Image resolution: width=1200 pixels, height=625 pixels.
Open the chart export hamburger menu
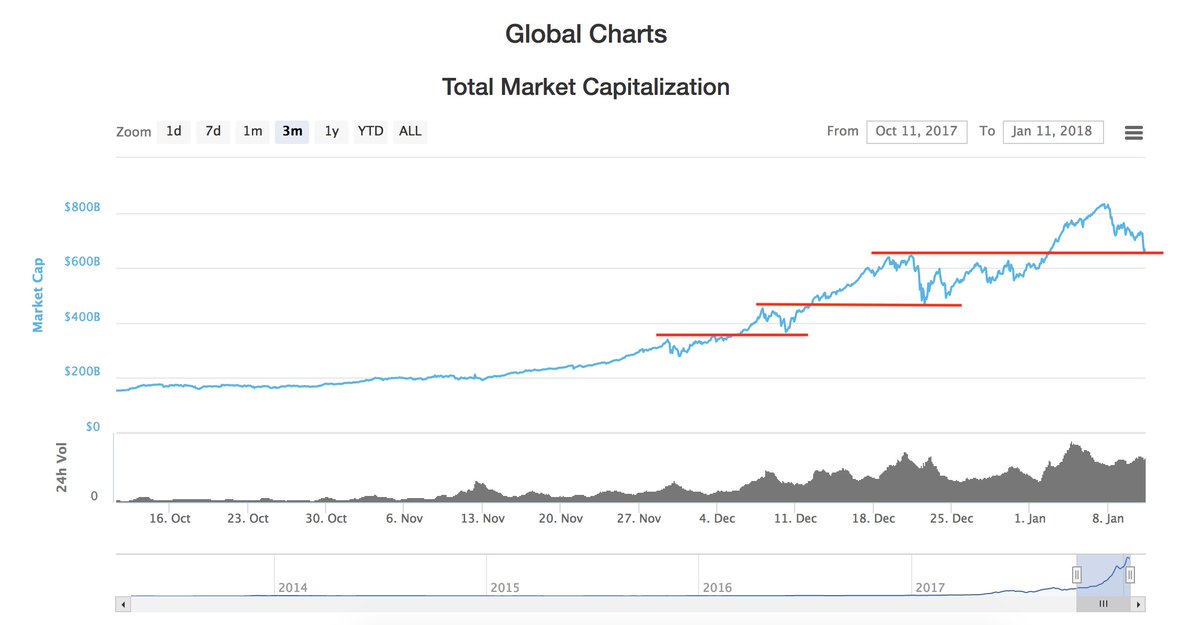pyautogui.click(x=1134, y=131)
